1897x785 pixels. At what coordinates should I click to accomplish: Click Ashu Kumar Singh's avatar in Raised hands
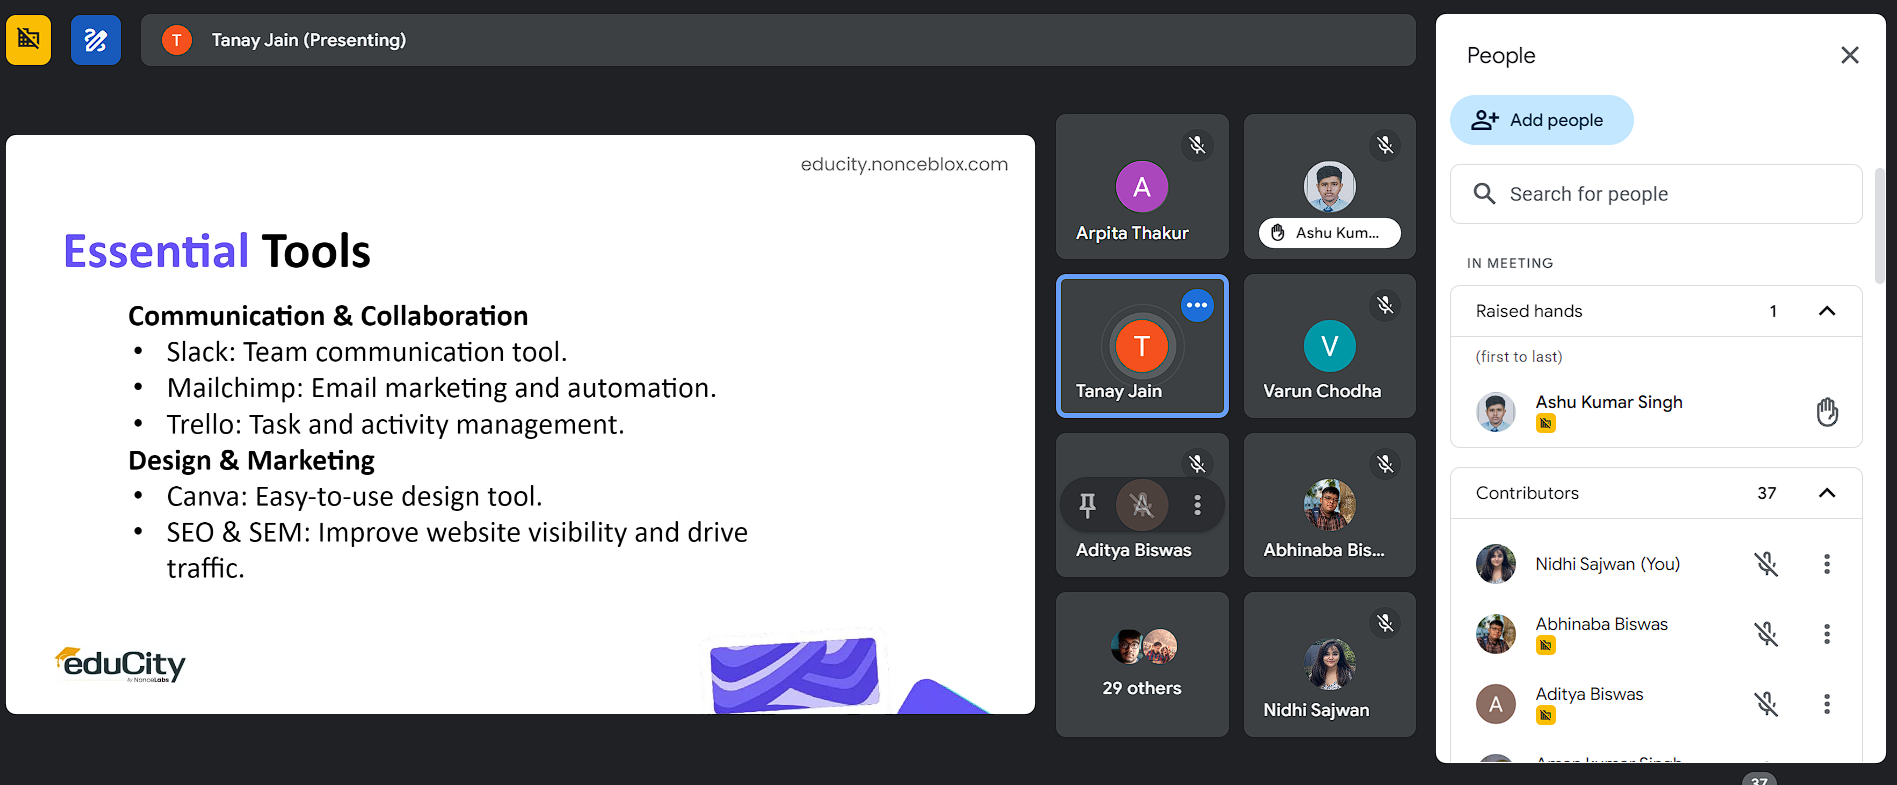coord(1496,412)
